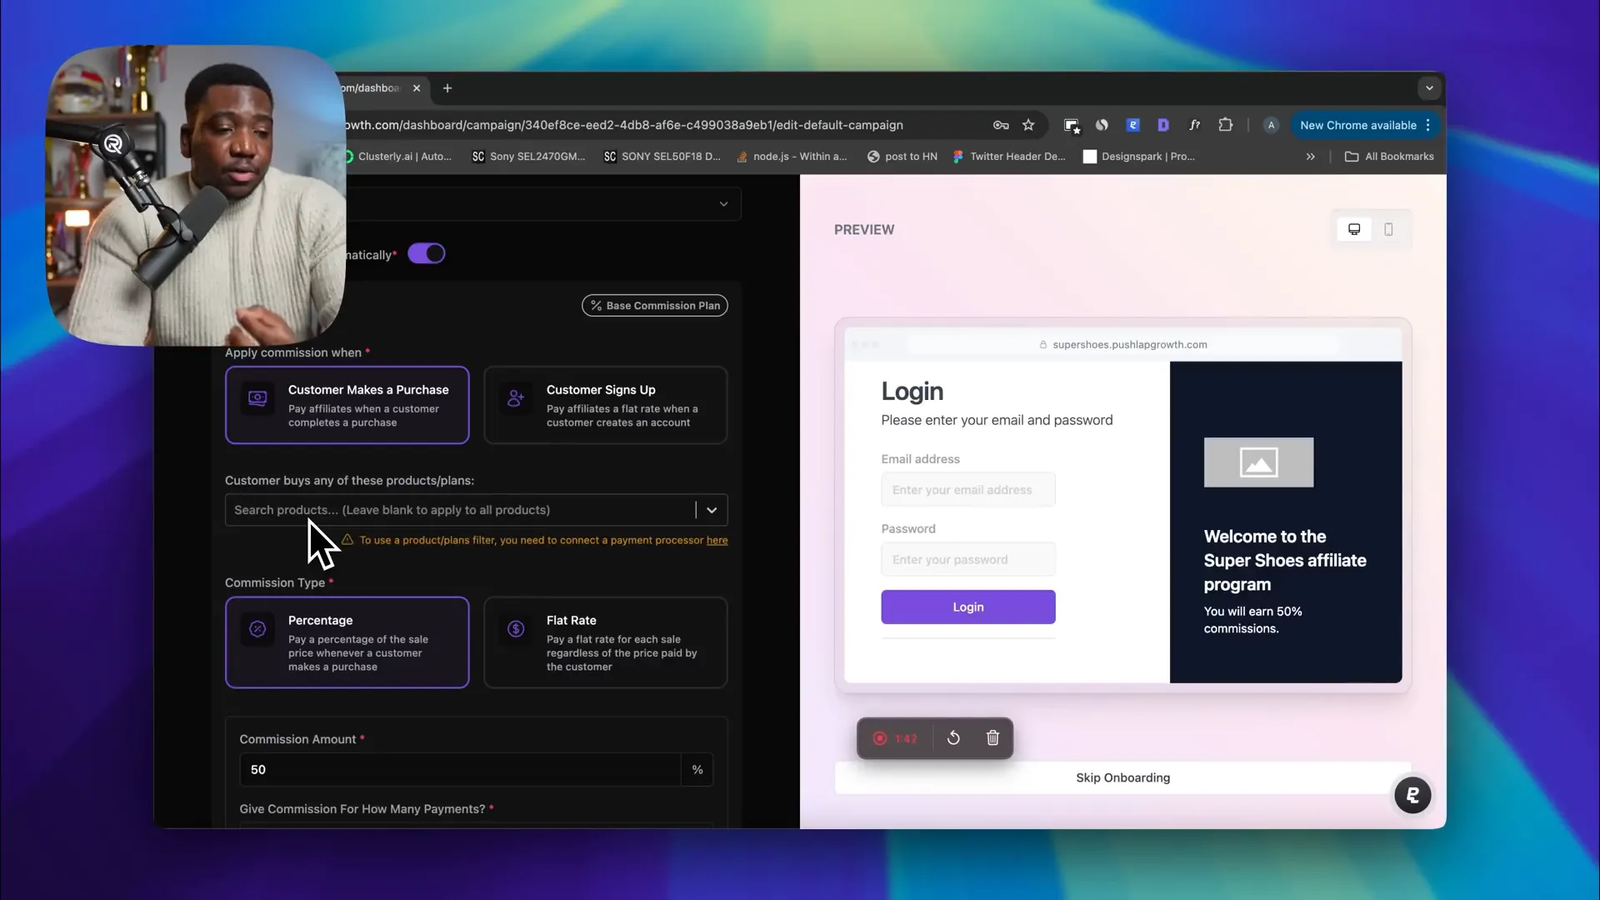Open All Bookmarks folder
The height and width of the screenshot is (900, 1600).
(x=1389, y=156)
